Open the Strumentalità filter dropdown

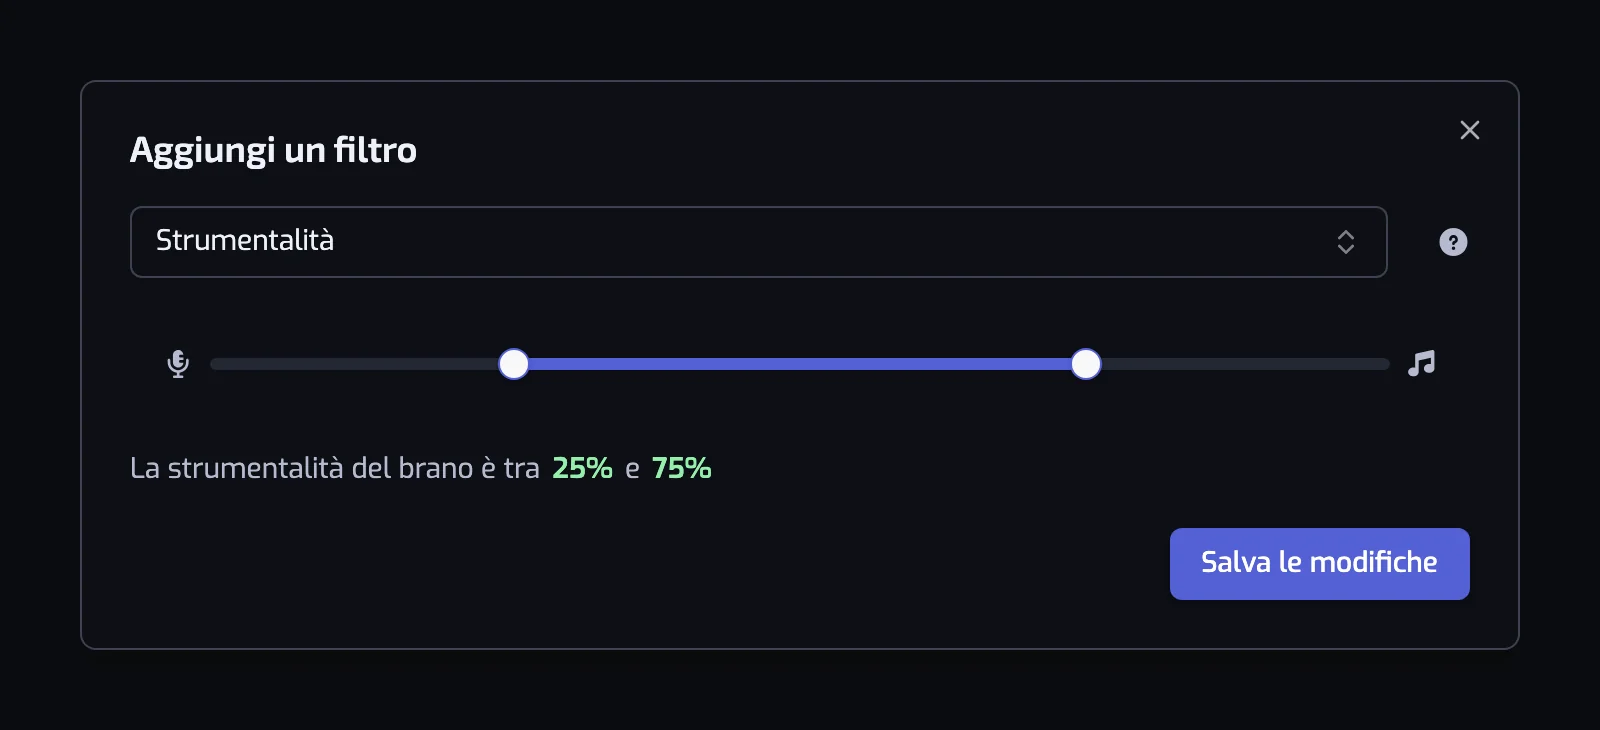(758, 242)
